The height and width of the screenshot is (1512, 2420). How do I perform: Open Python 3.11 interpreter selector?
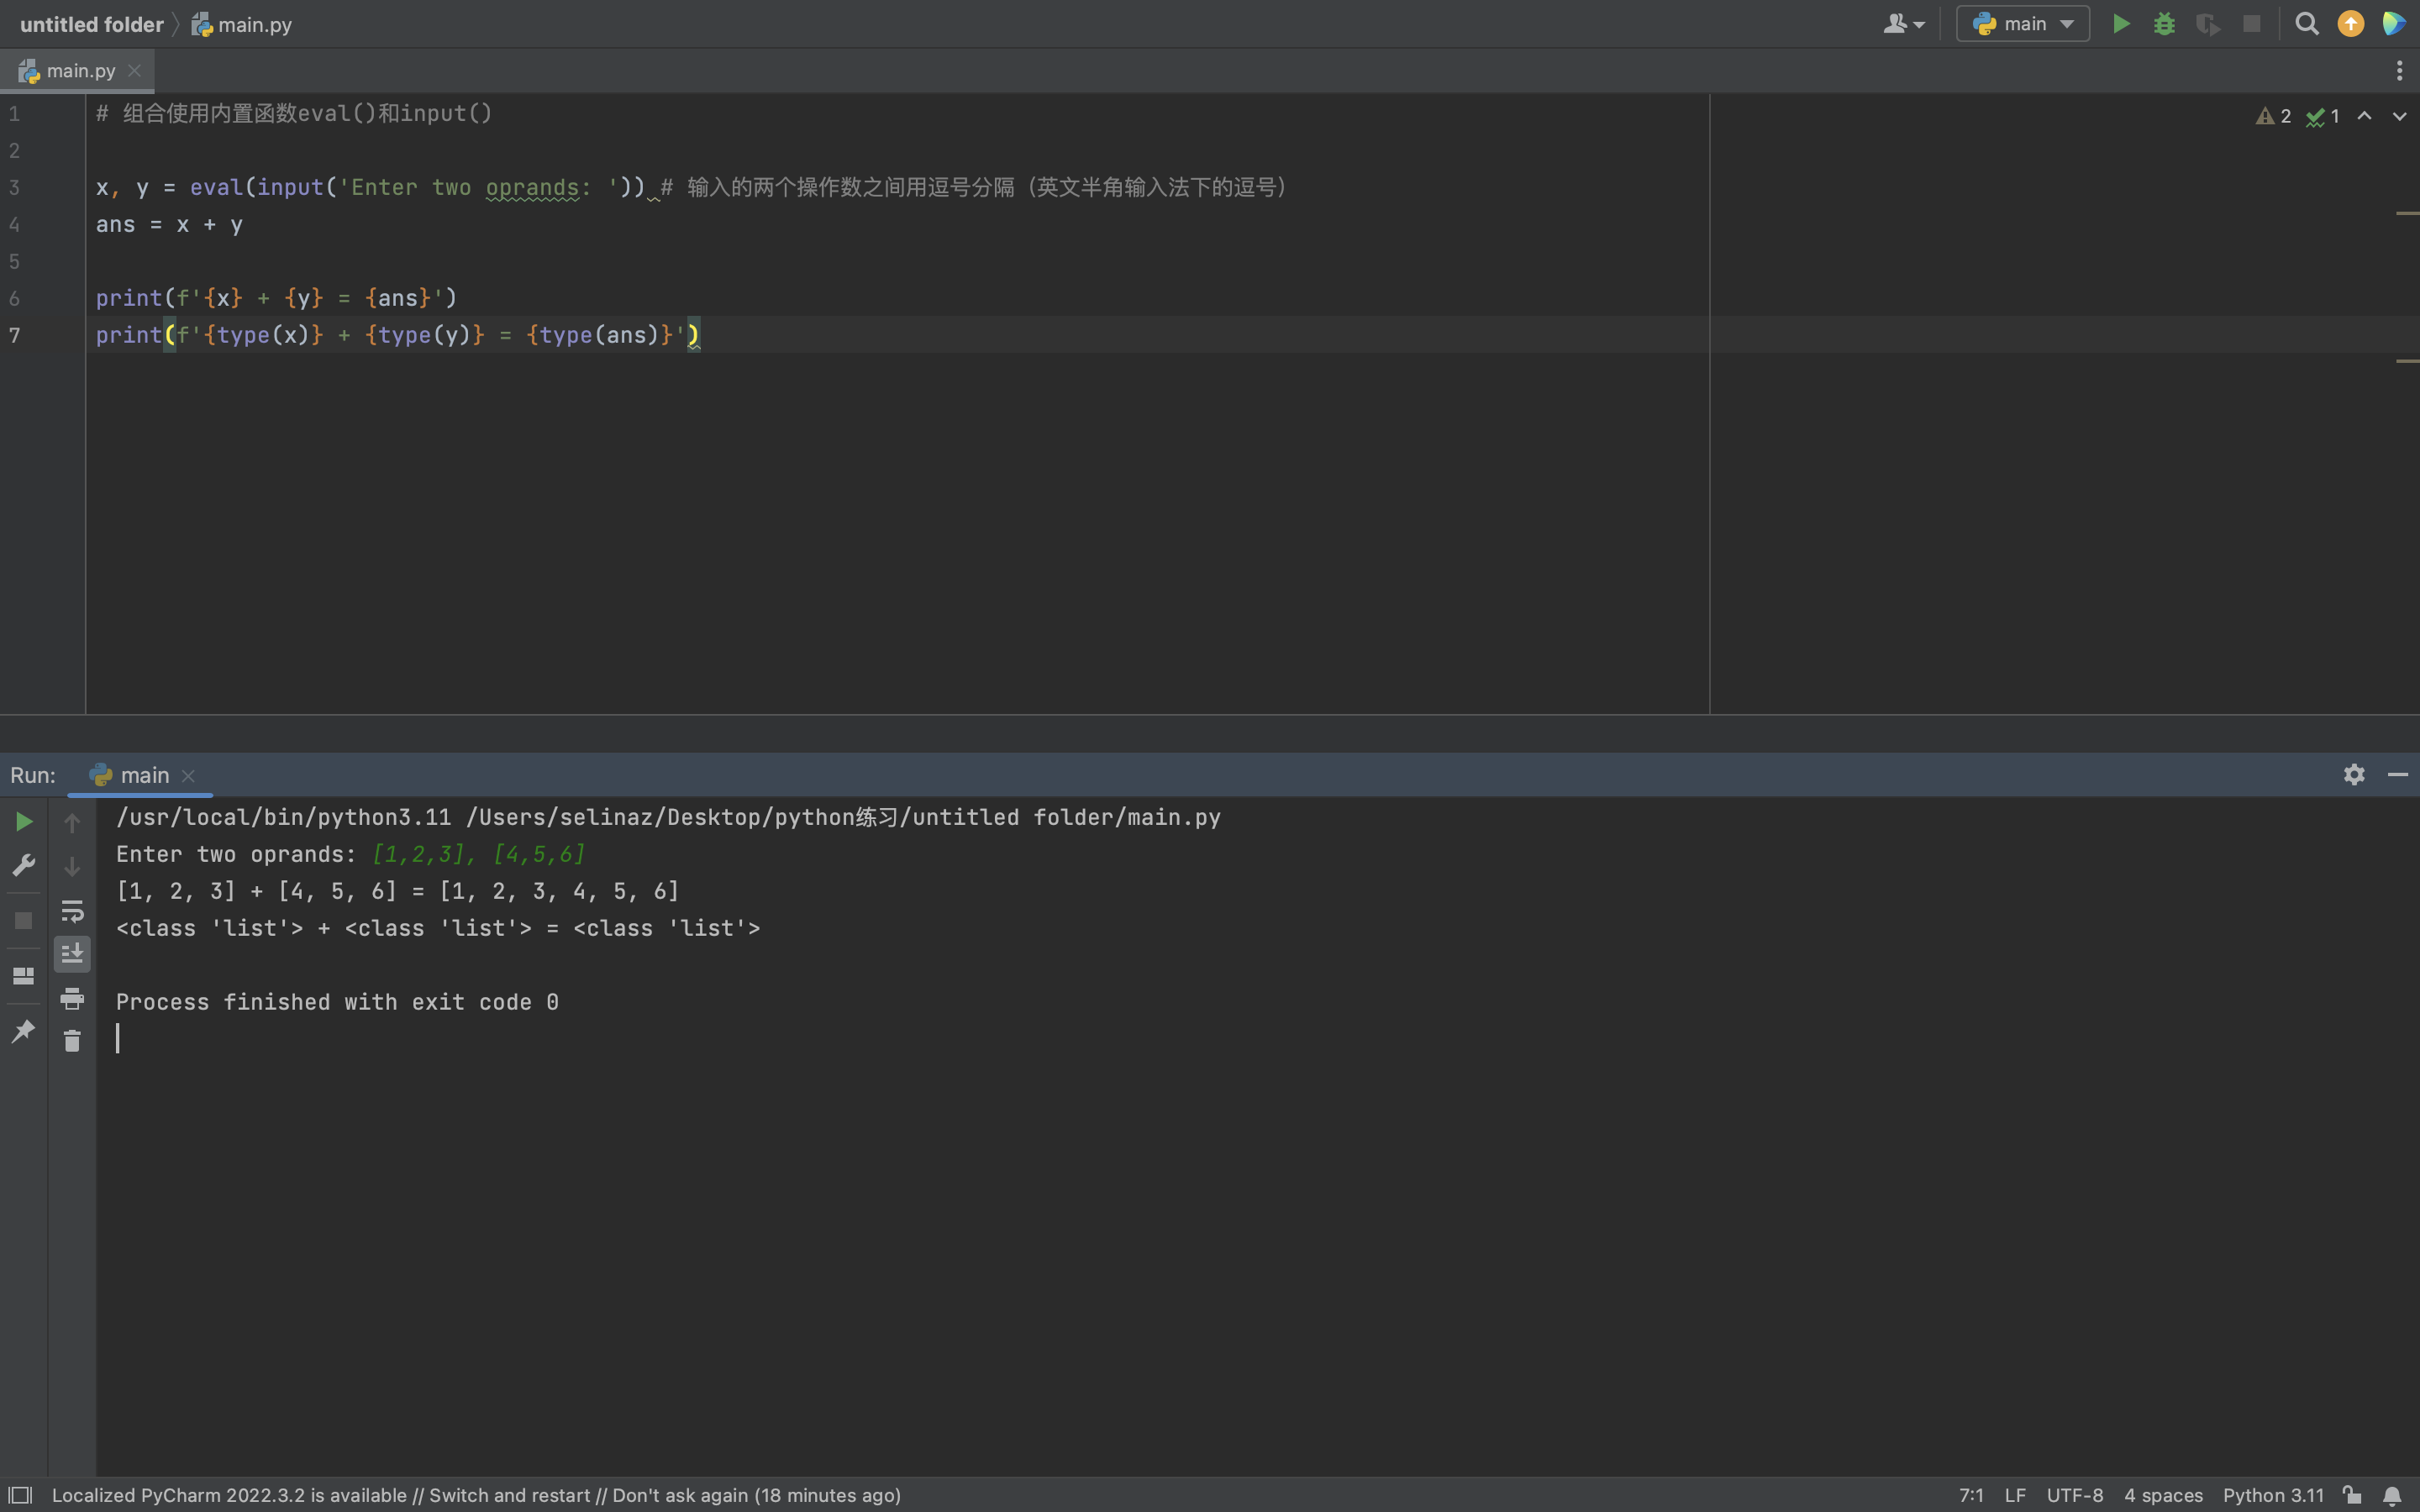click(x=2273, y=1495)
